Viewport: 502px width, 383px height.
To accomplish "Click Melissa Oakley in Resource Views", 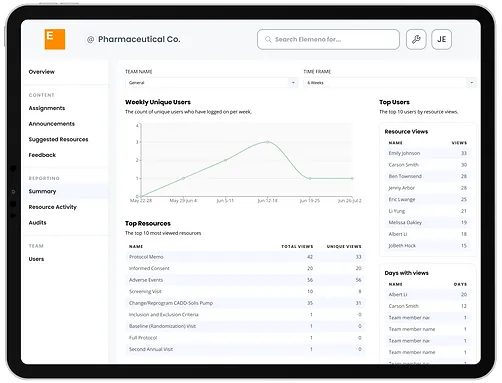I will pos(405,222).
